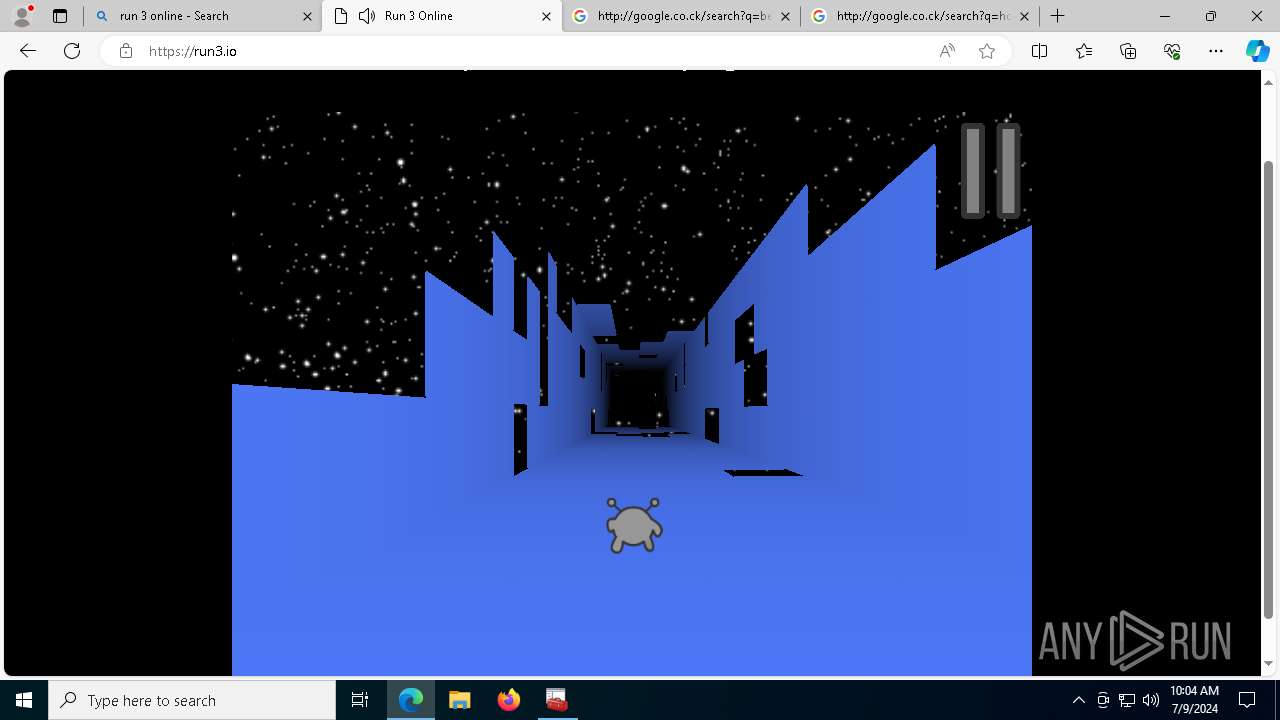Open the Windows Start menu
Screen dimensions: 1280x720
pos(24,700)
